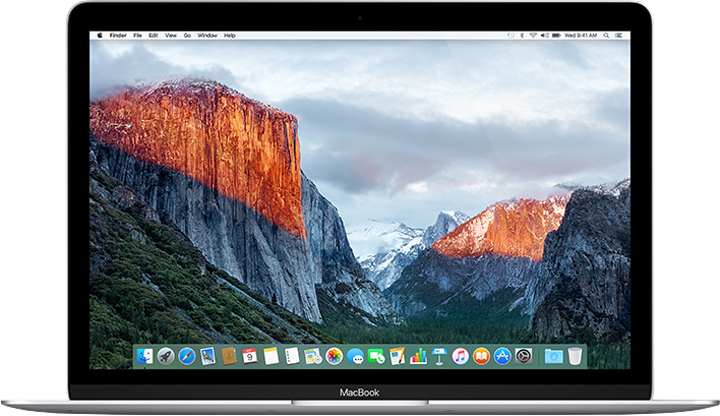Viewport: 720px width, 416px height.
Task: Launch Safari compass icon
Action: pyautogui.click(x=187, y=356)
